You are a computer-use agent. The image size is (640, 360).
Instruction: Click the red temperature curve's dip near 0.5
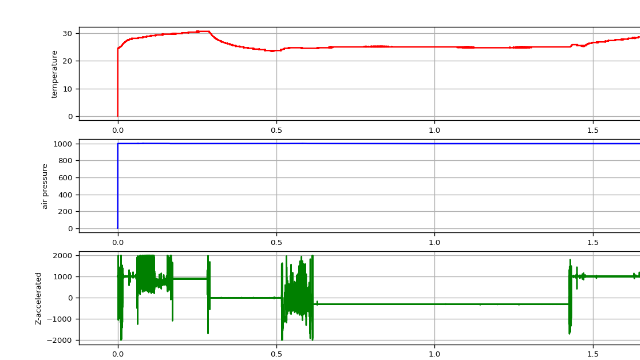pyautogui.click(x=273, y=51)
